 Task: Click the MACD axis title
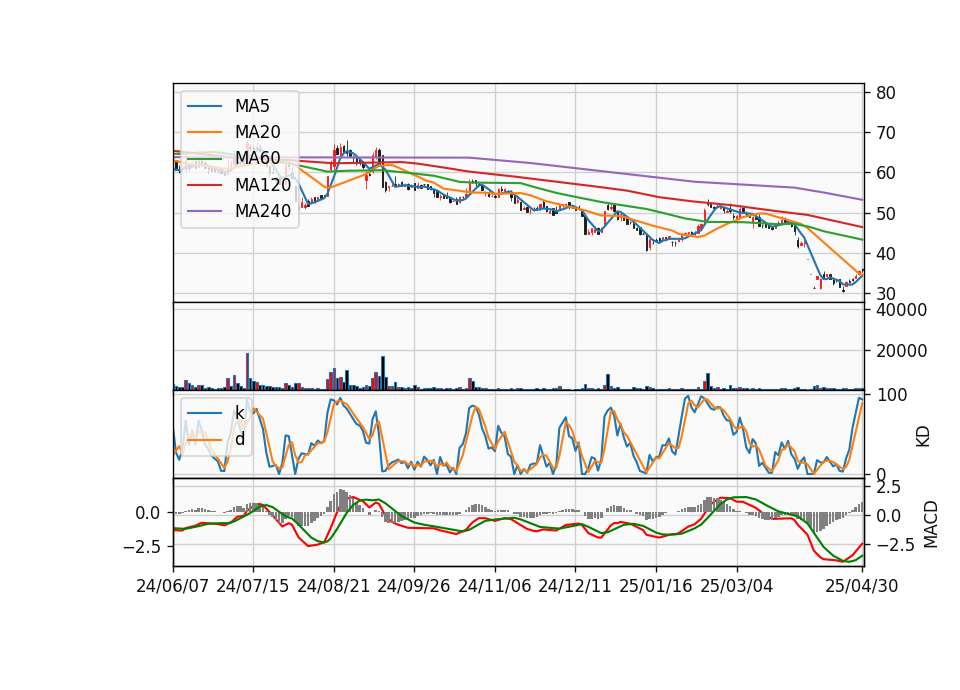point(931,524)
